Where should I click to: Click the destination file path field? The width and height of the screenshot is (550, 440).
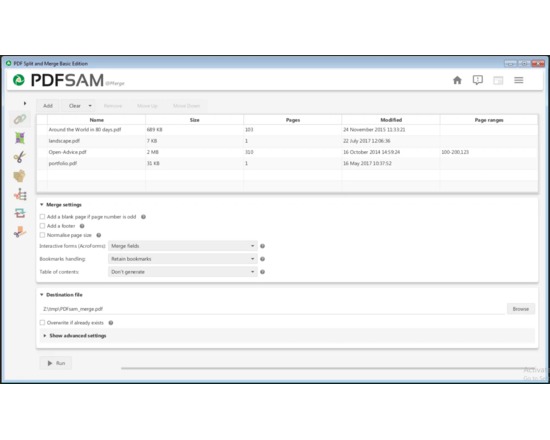273,309
